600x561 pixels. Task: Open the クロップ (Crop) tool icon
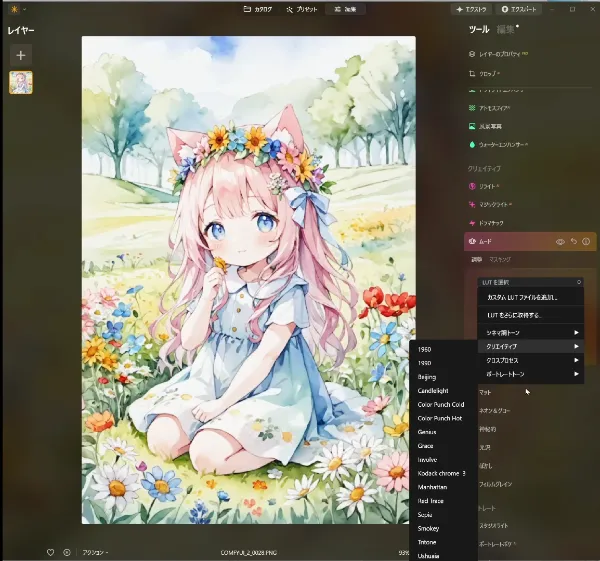[x=472, y=73]
